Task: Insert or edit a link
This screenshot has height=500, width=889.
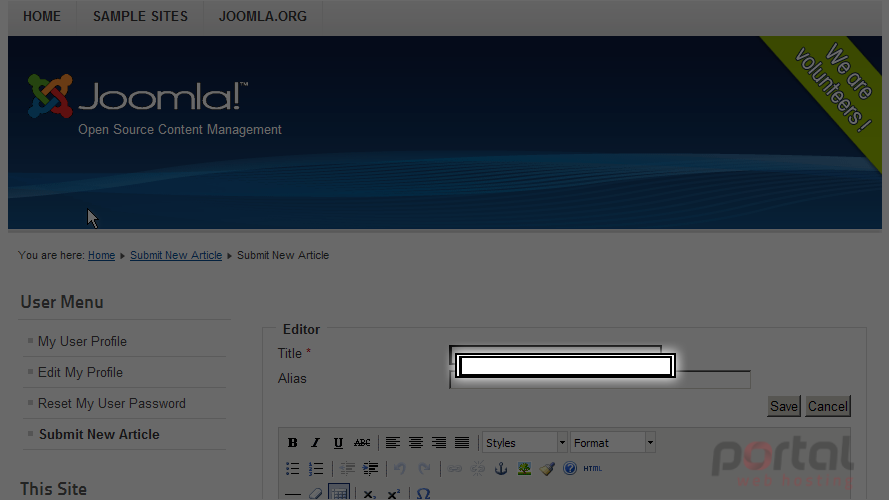Action: 454,468
